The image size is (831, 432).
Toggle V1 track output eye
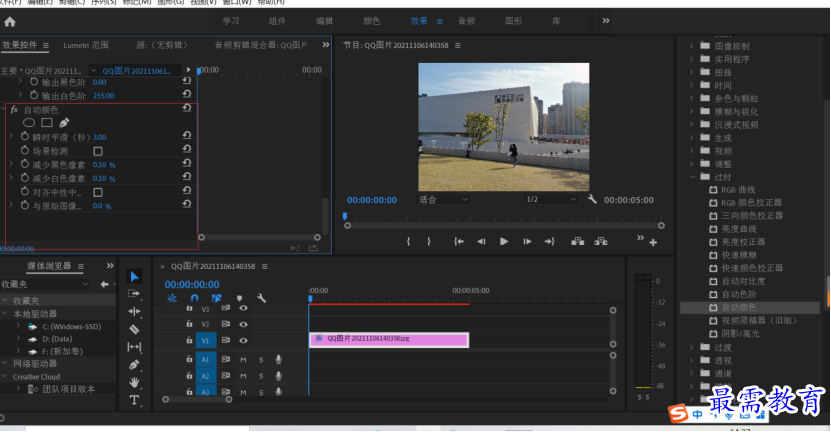(243, 340)
